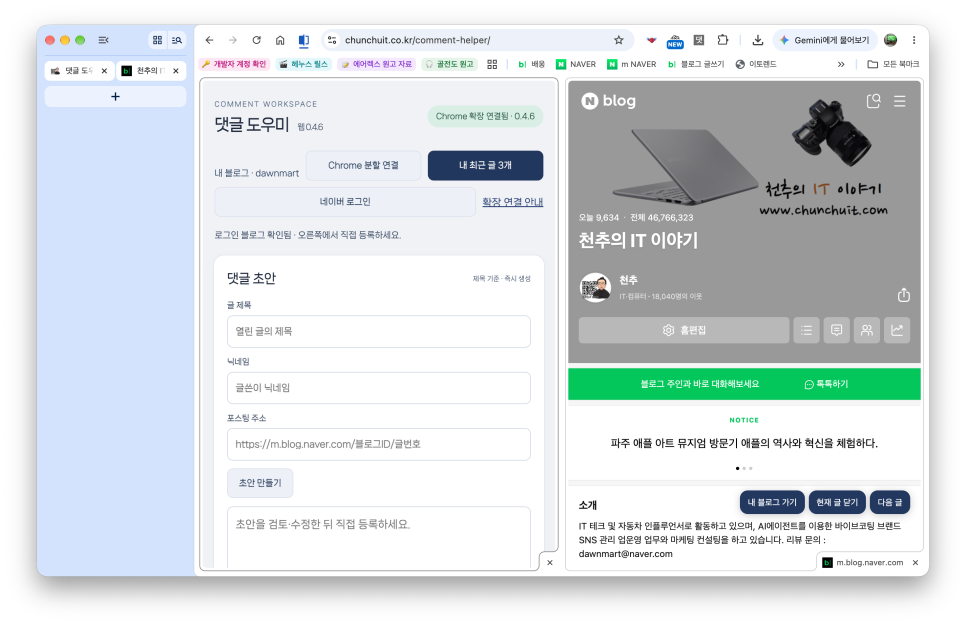Open the apps grid icon in bookmarks bar
Screen dimensions: 966x625
[x=492, y=64]
